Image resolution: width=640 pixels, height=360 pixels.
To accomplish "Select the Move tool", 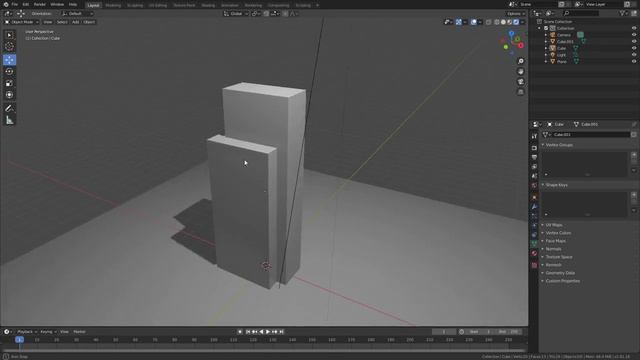I will click(x=9, y=60).
